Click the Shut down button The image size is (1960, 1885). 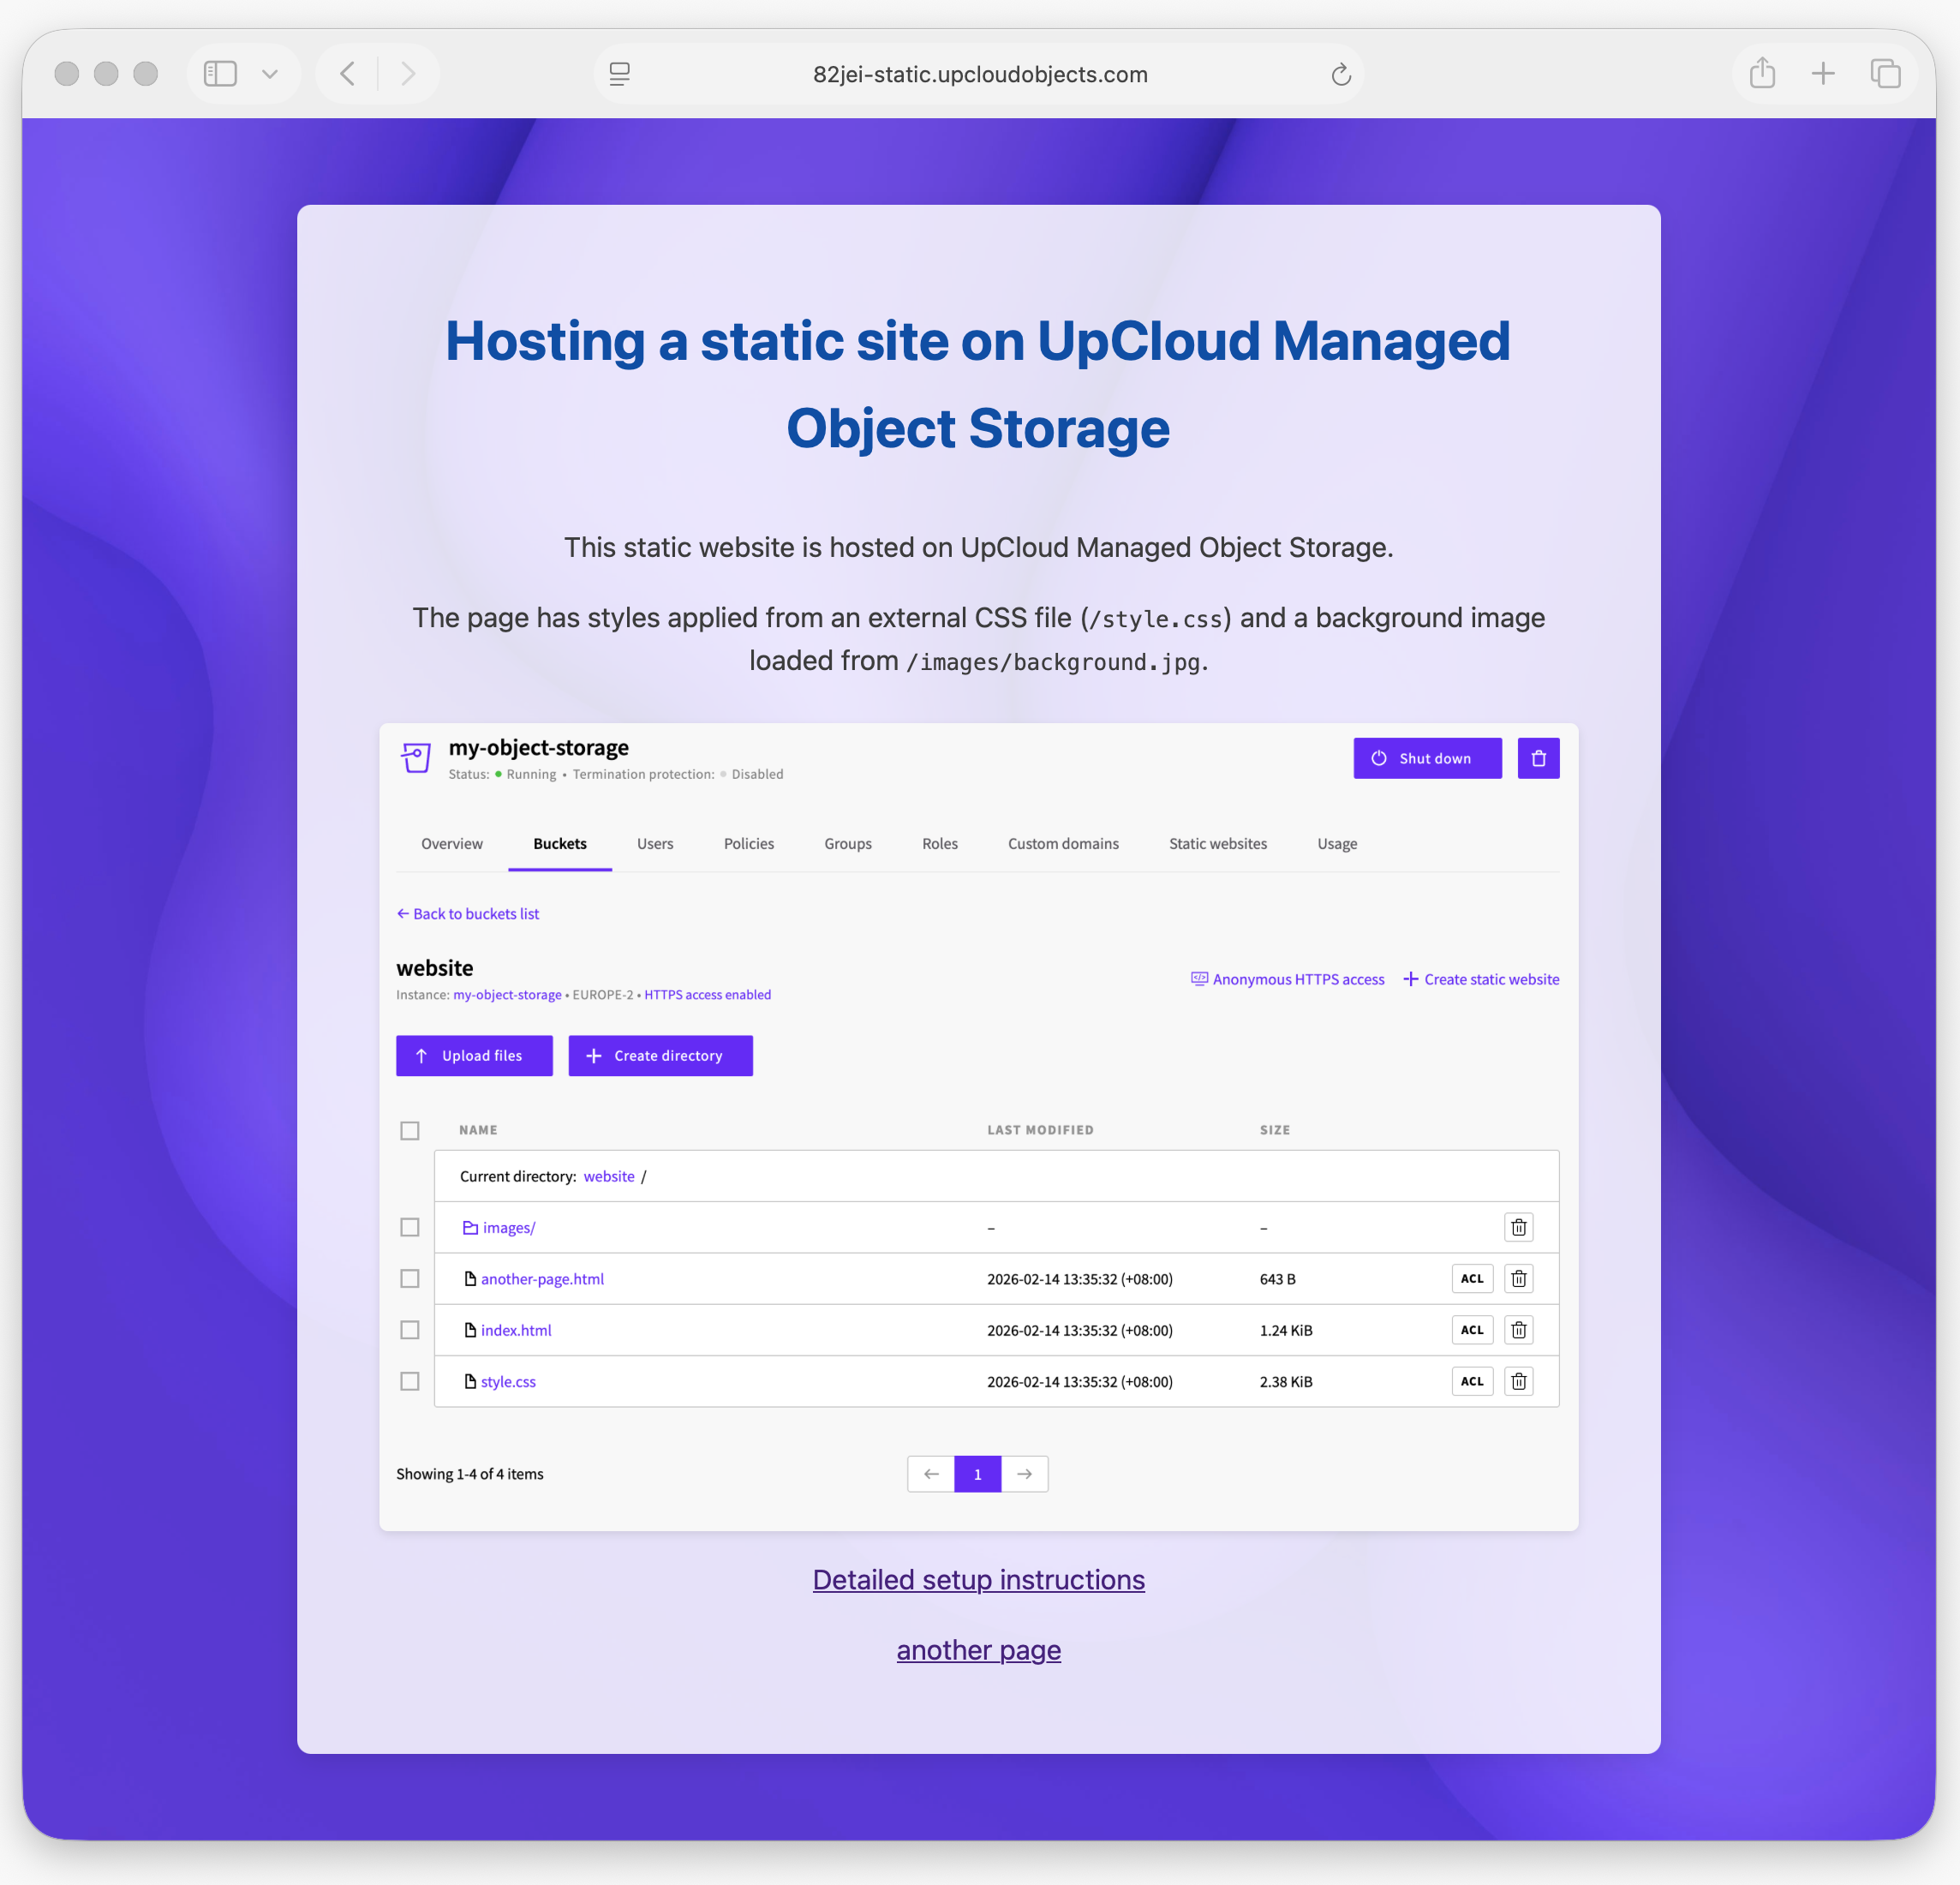point(1427,758)
